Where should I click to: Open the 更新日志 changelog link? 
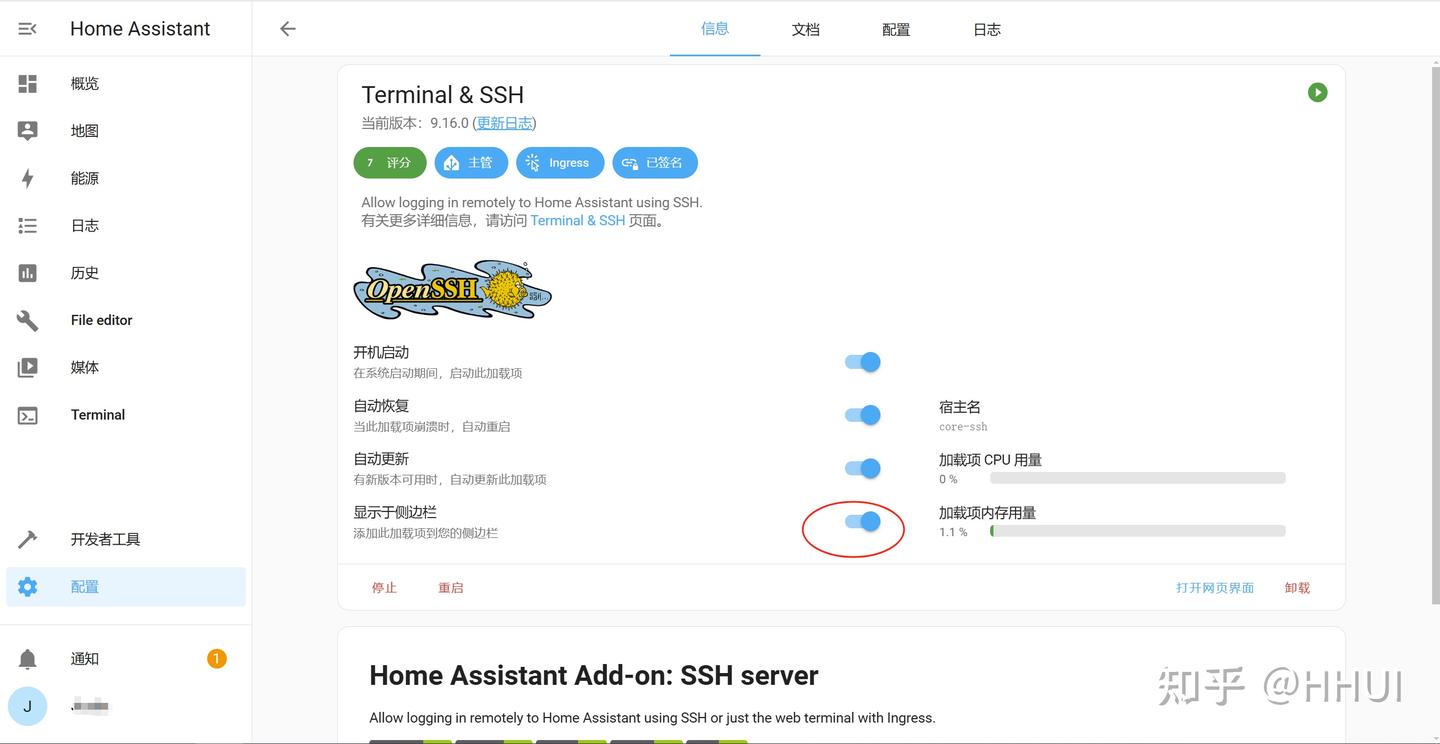pos(504,122)
